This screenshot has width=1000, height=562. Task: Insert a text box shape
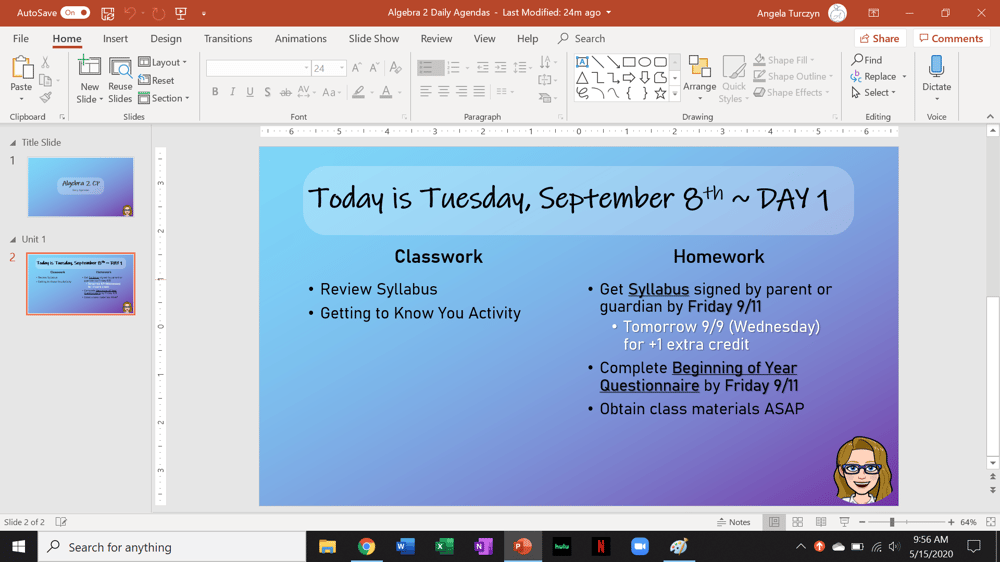tap(582, 62)
